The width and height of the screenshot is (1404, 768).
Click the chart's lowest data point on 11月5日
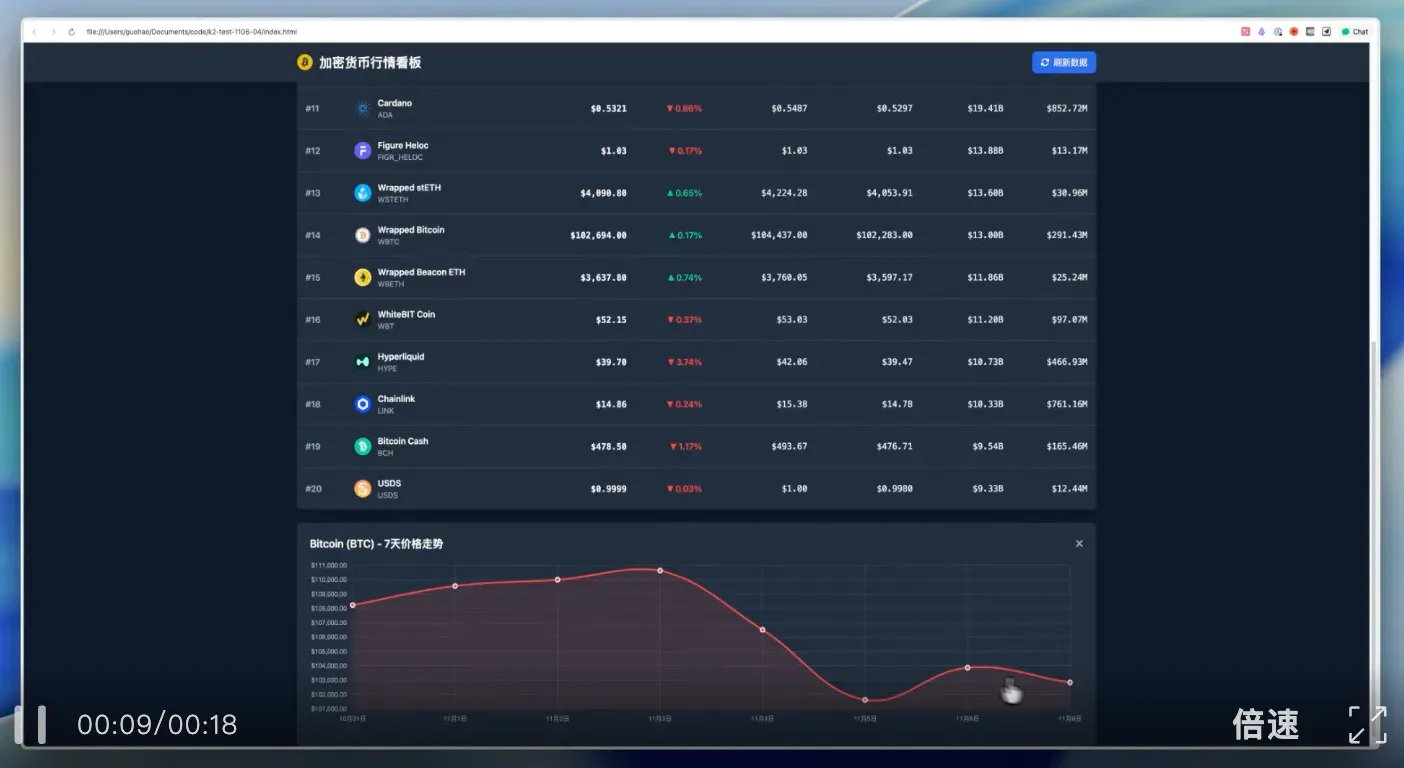point(865,700)
